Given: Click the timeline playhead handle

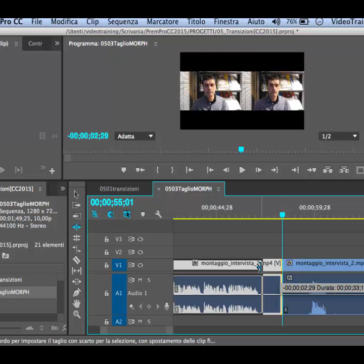Looking at the screenshot, I should (282, 215).
